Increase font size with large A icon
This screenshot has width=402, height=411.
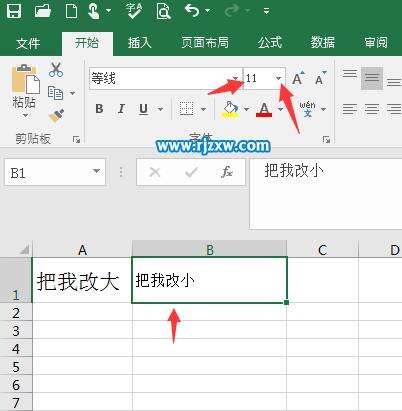click(298, 78)
